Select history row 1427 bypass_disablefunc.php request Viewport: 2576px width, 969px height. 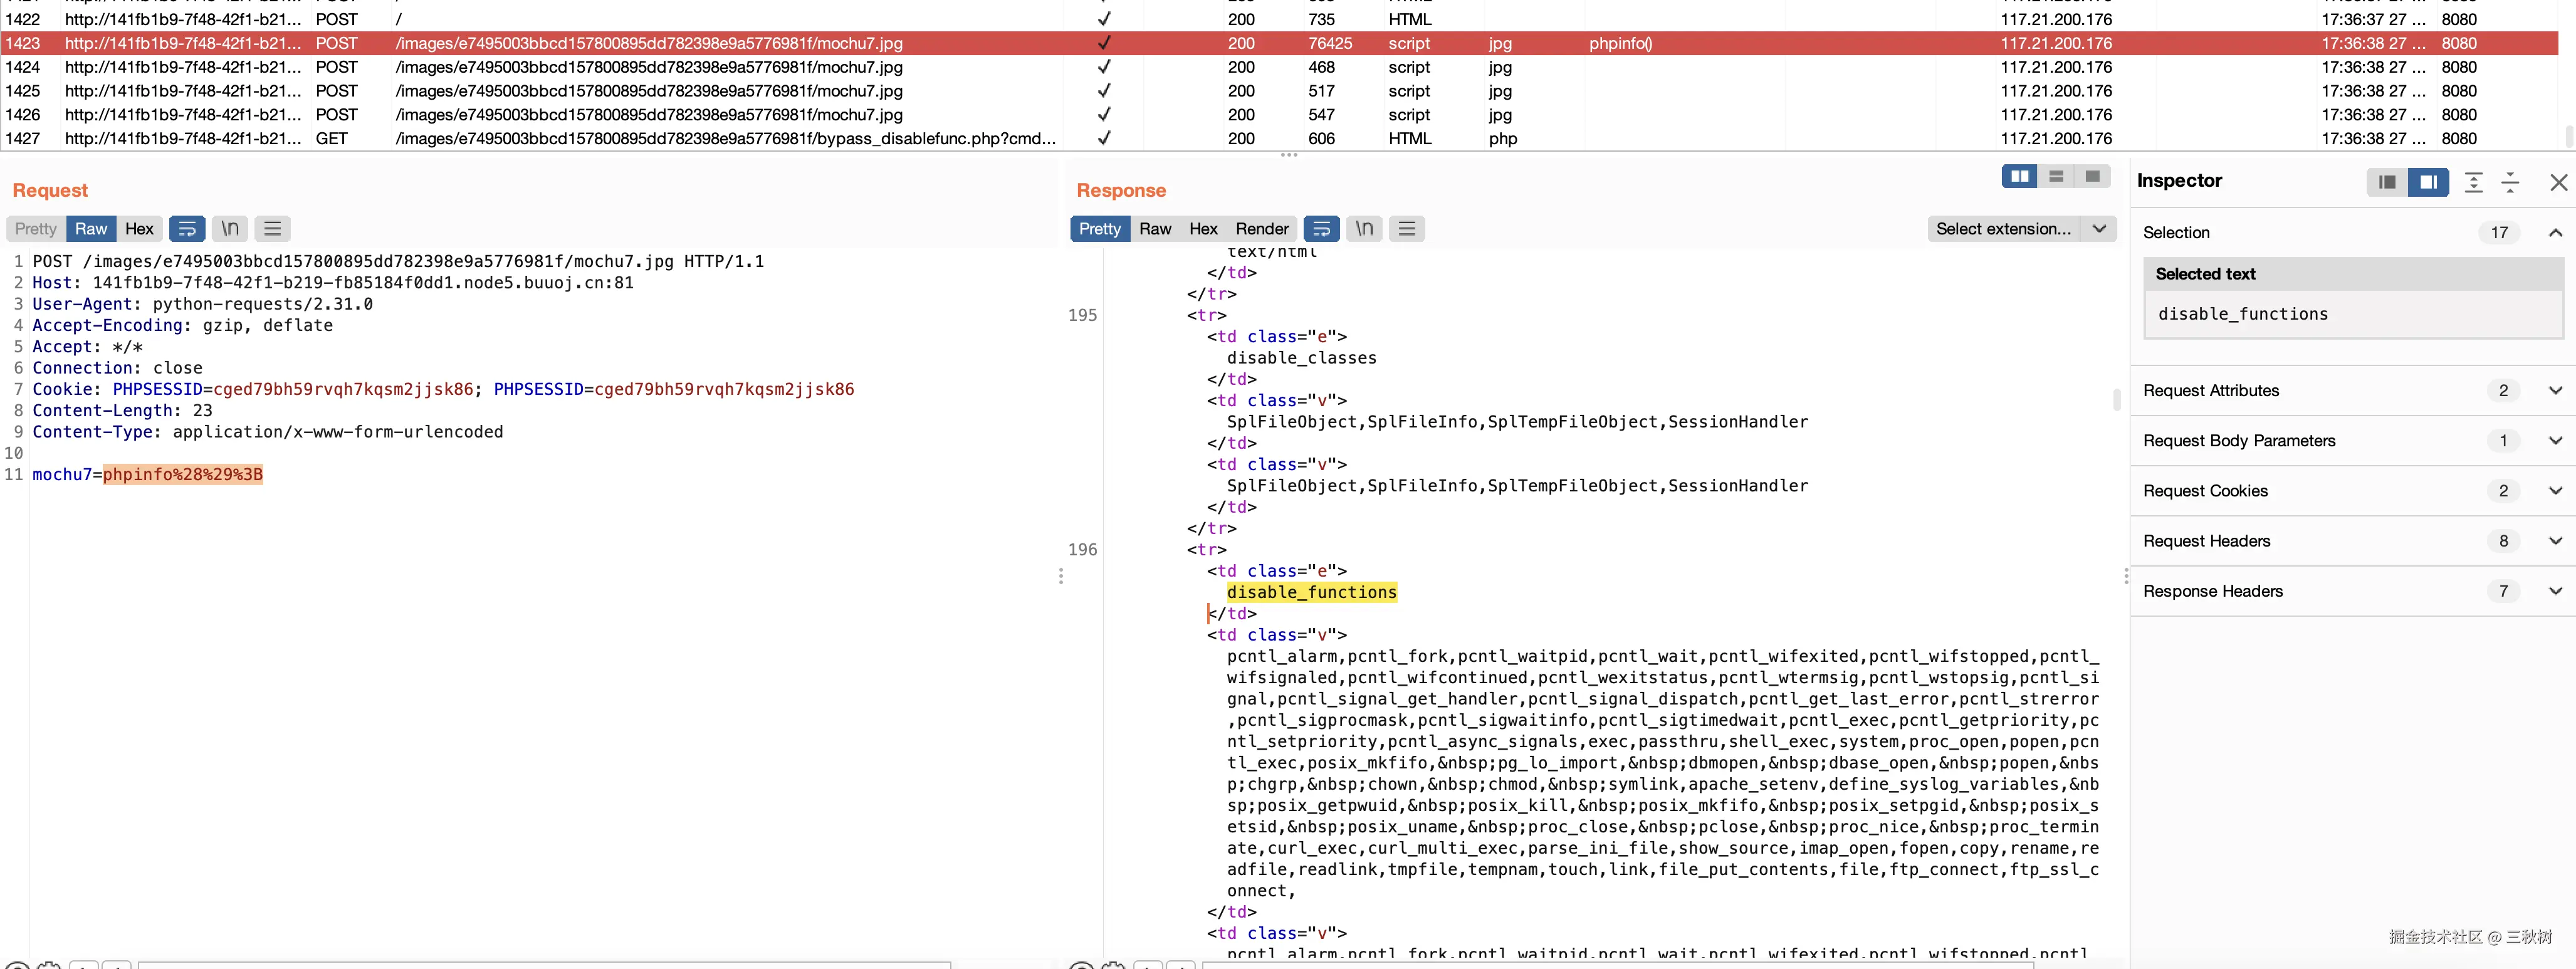pyautogui.click(x=725, y=139)
